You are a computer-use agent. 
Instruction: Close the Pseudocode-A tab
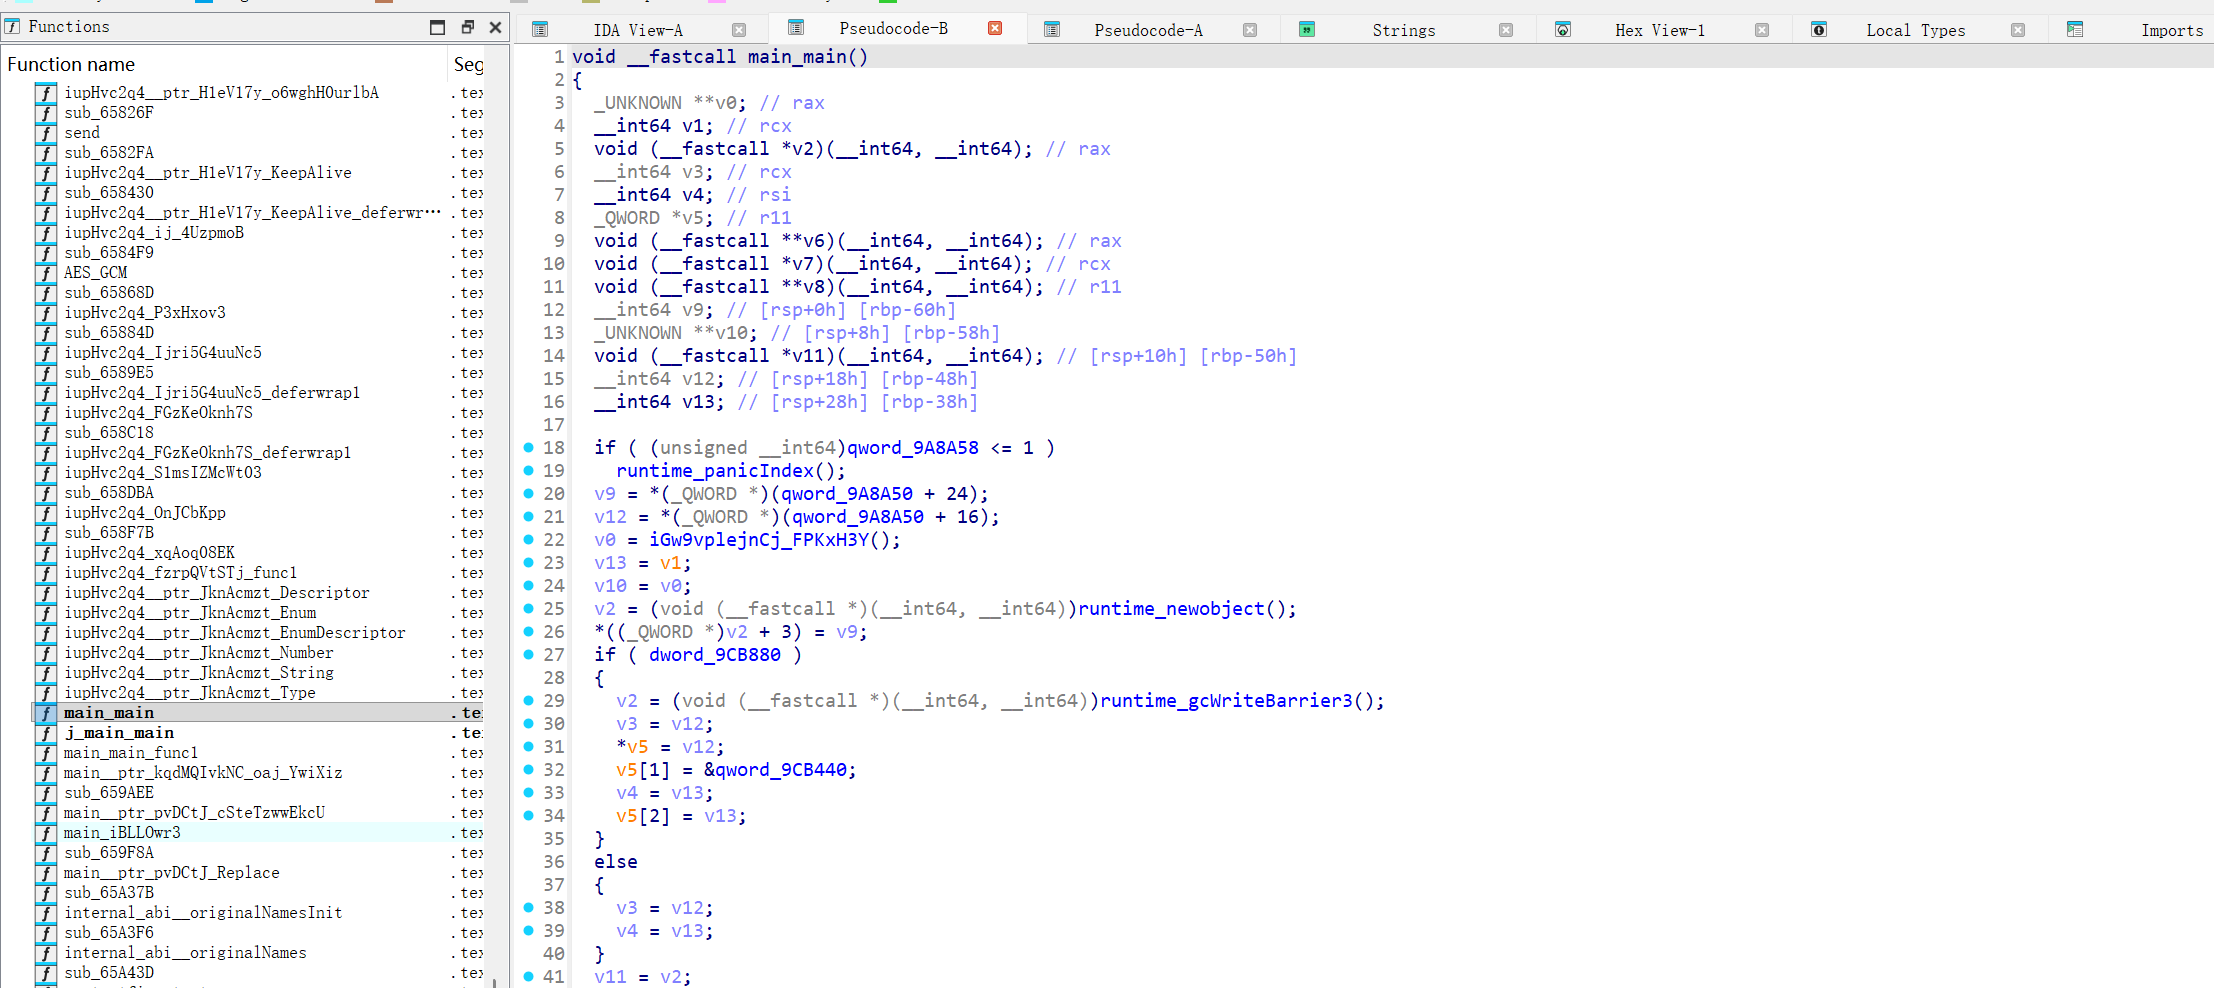pyautogui.click(x=1250, y=30)
